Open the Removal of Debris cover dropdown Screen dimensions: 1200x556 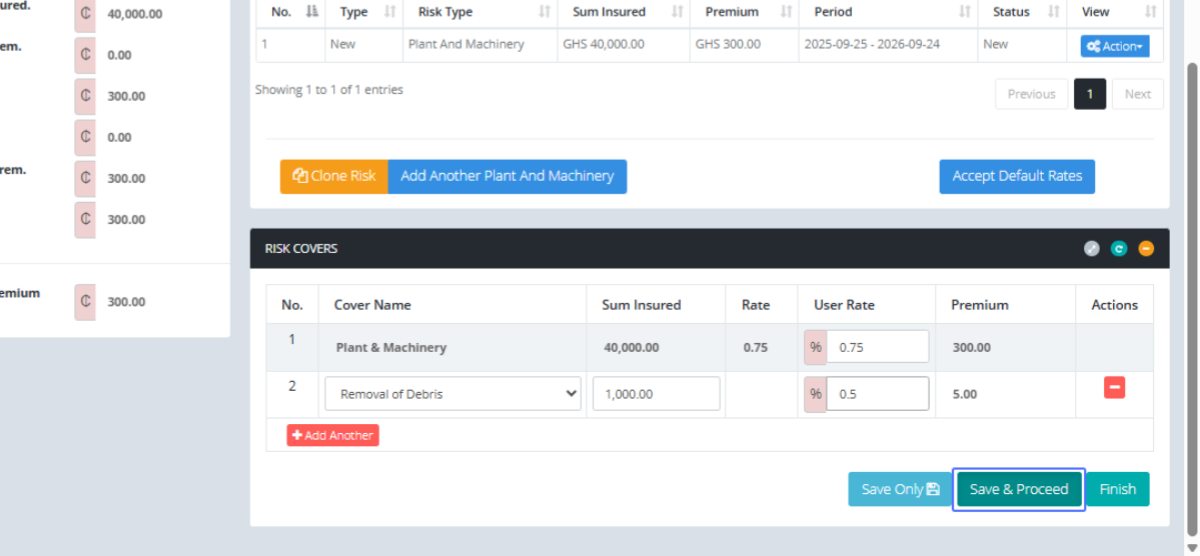pos(453,394)
